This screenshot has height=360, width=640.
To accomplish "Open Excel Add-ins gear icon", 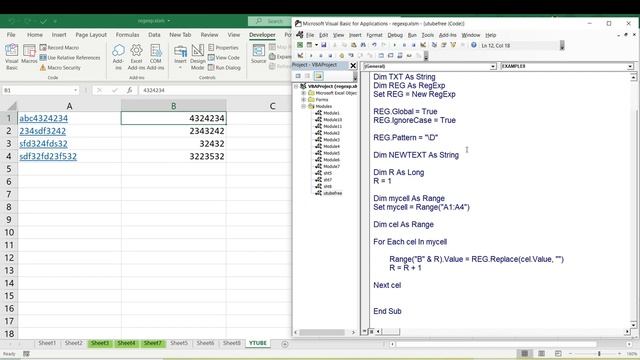I will click(x=136, y=56).
